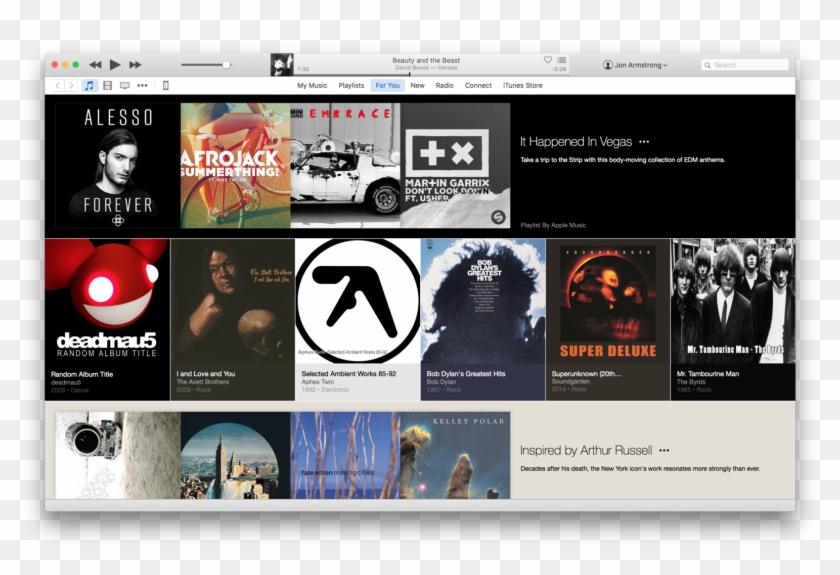Open the New tab

[x=417, y=85]
